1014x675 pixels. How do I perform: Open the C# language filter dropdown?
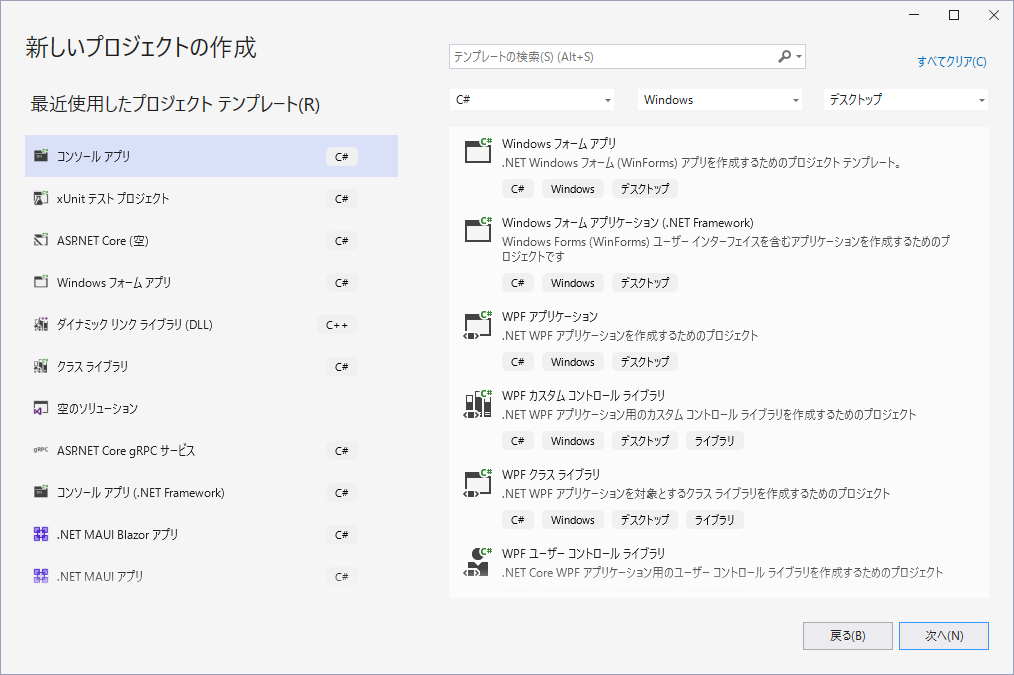[x=532, y=100]
